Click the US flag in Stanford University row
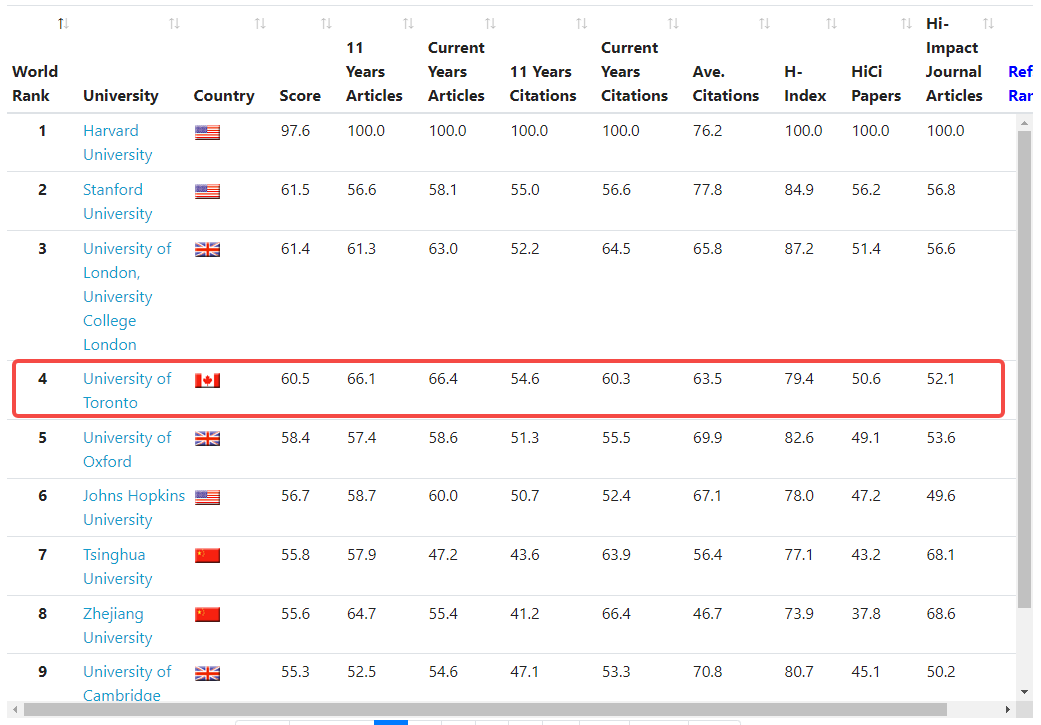This screenshot has height=725, width=1041. pos(207,191)
